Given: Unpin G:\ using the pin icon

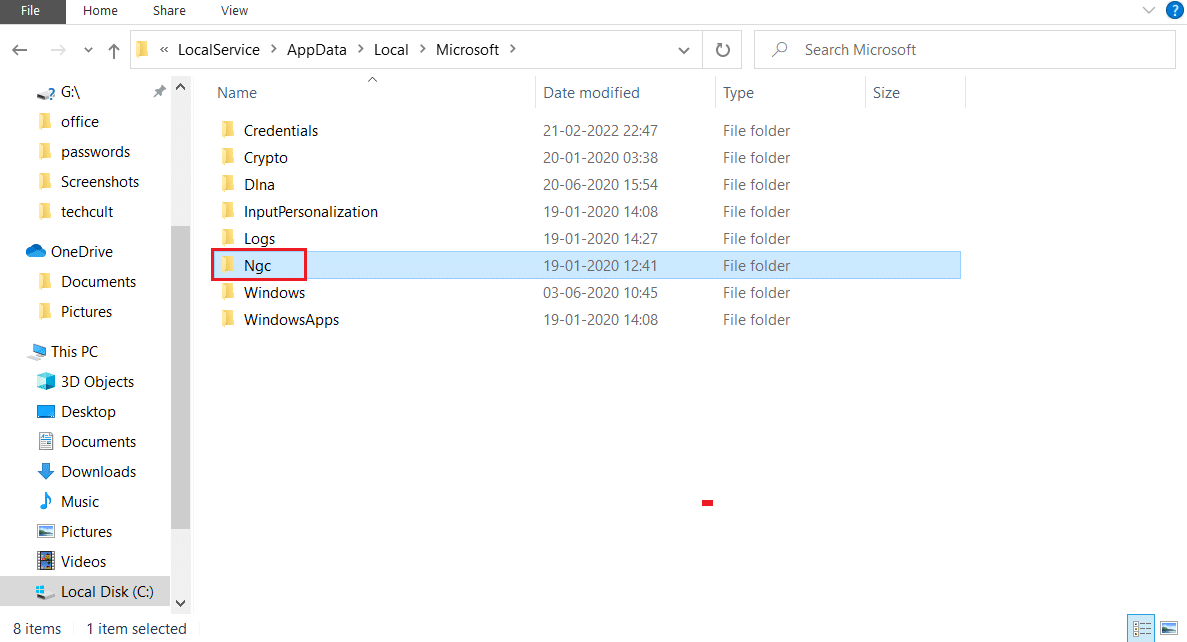Looking at the screenshot, I should click(x=159, y=92).
